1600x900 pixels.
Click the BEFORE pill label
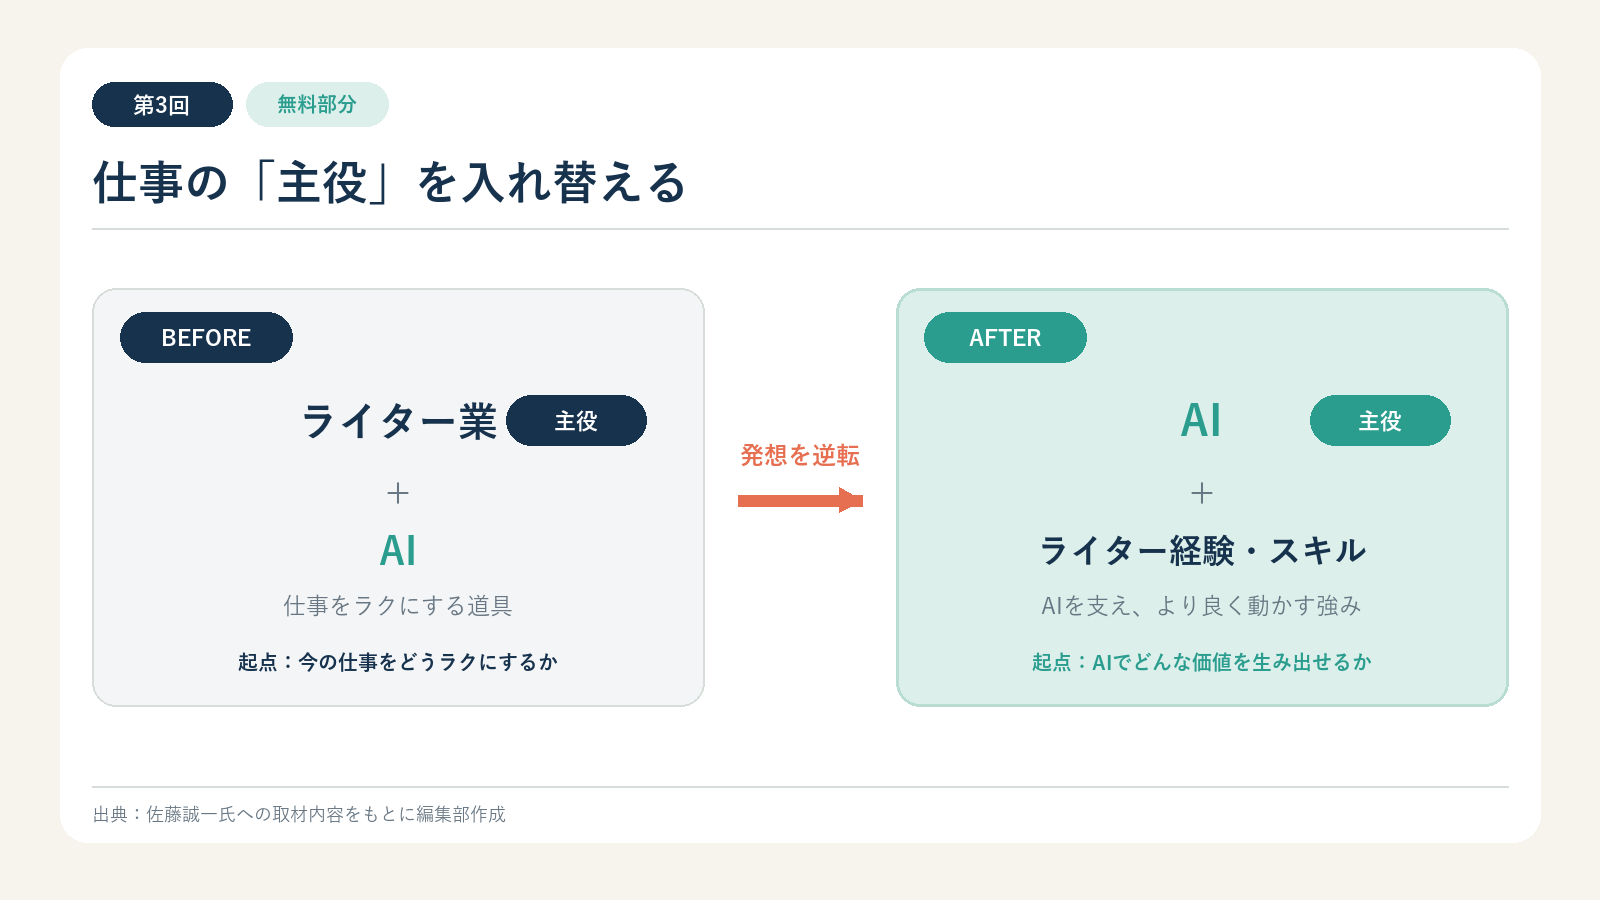[x=206, y=338]
